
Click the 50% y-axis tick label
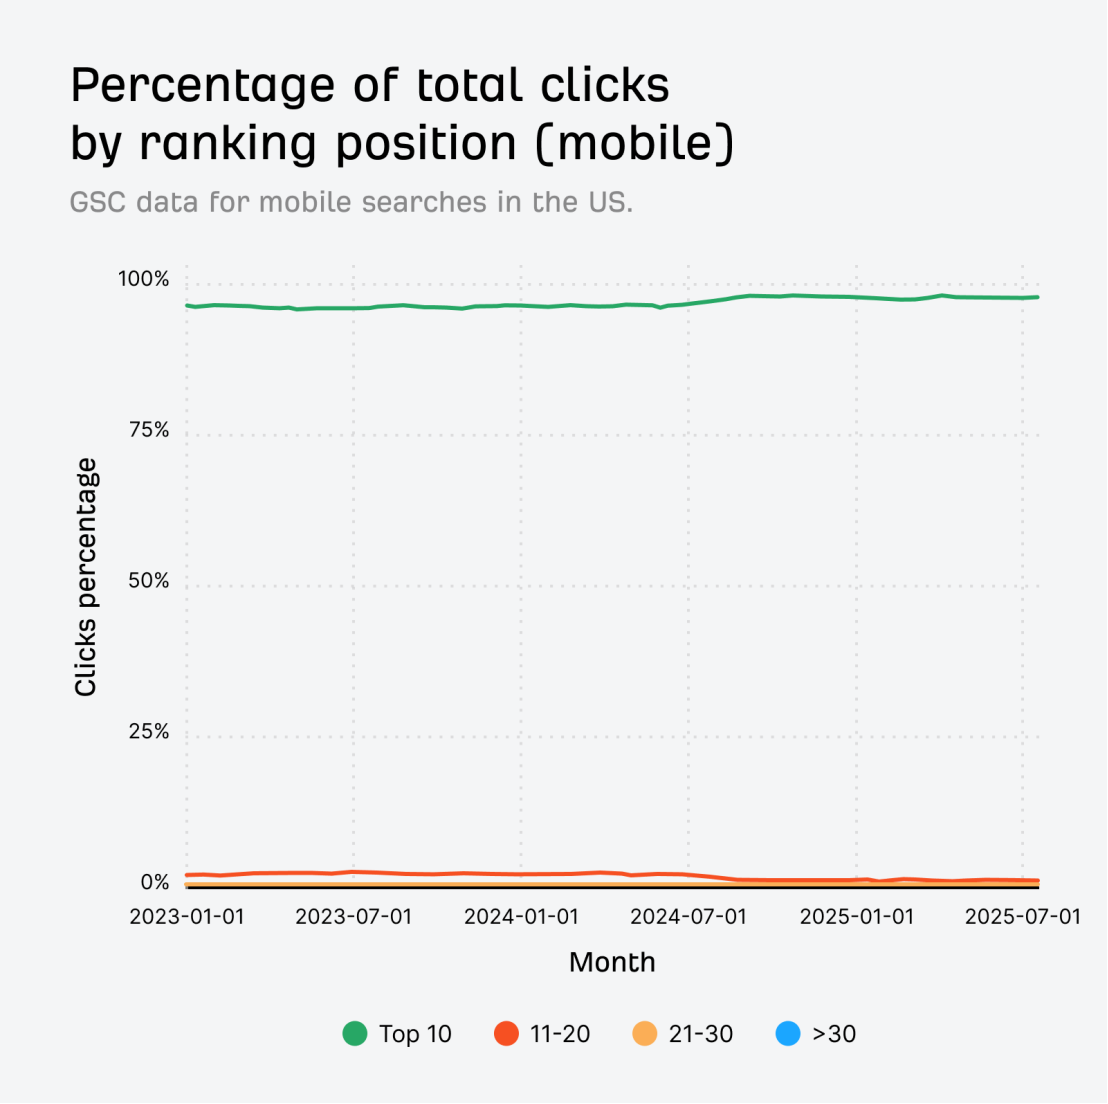point(149,581)
